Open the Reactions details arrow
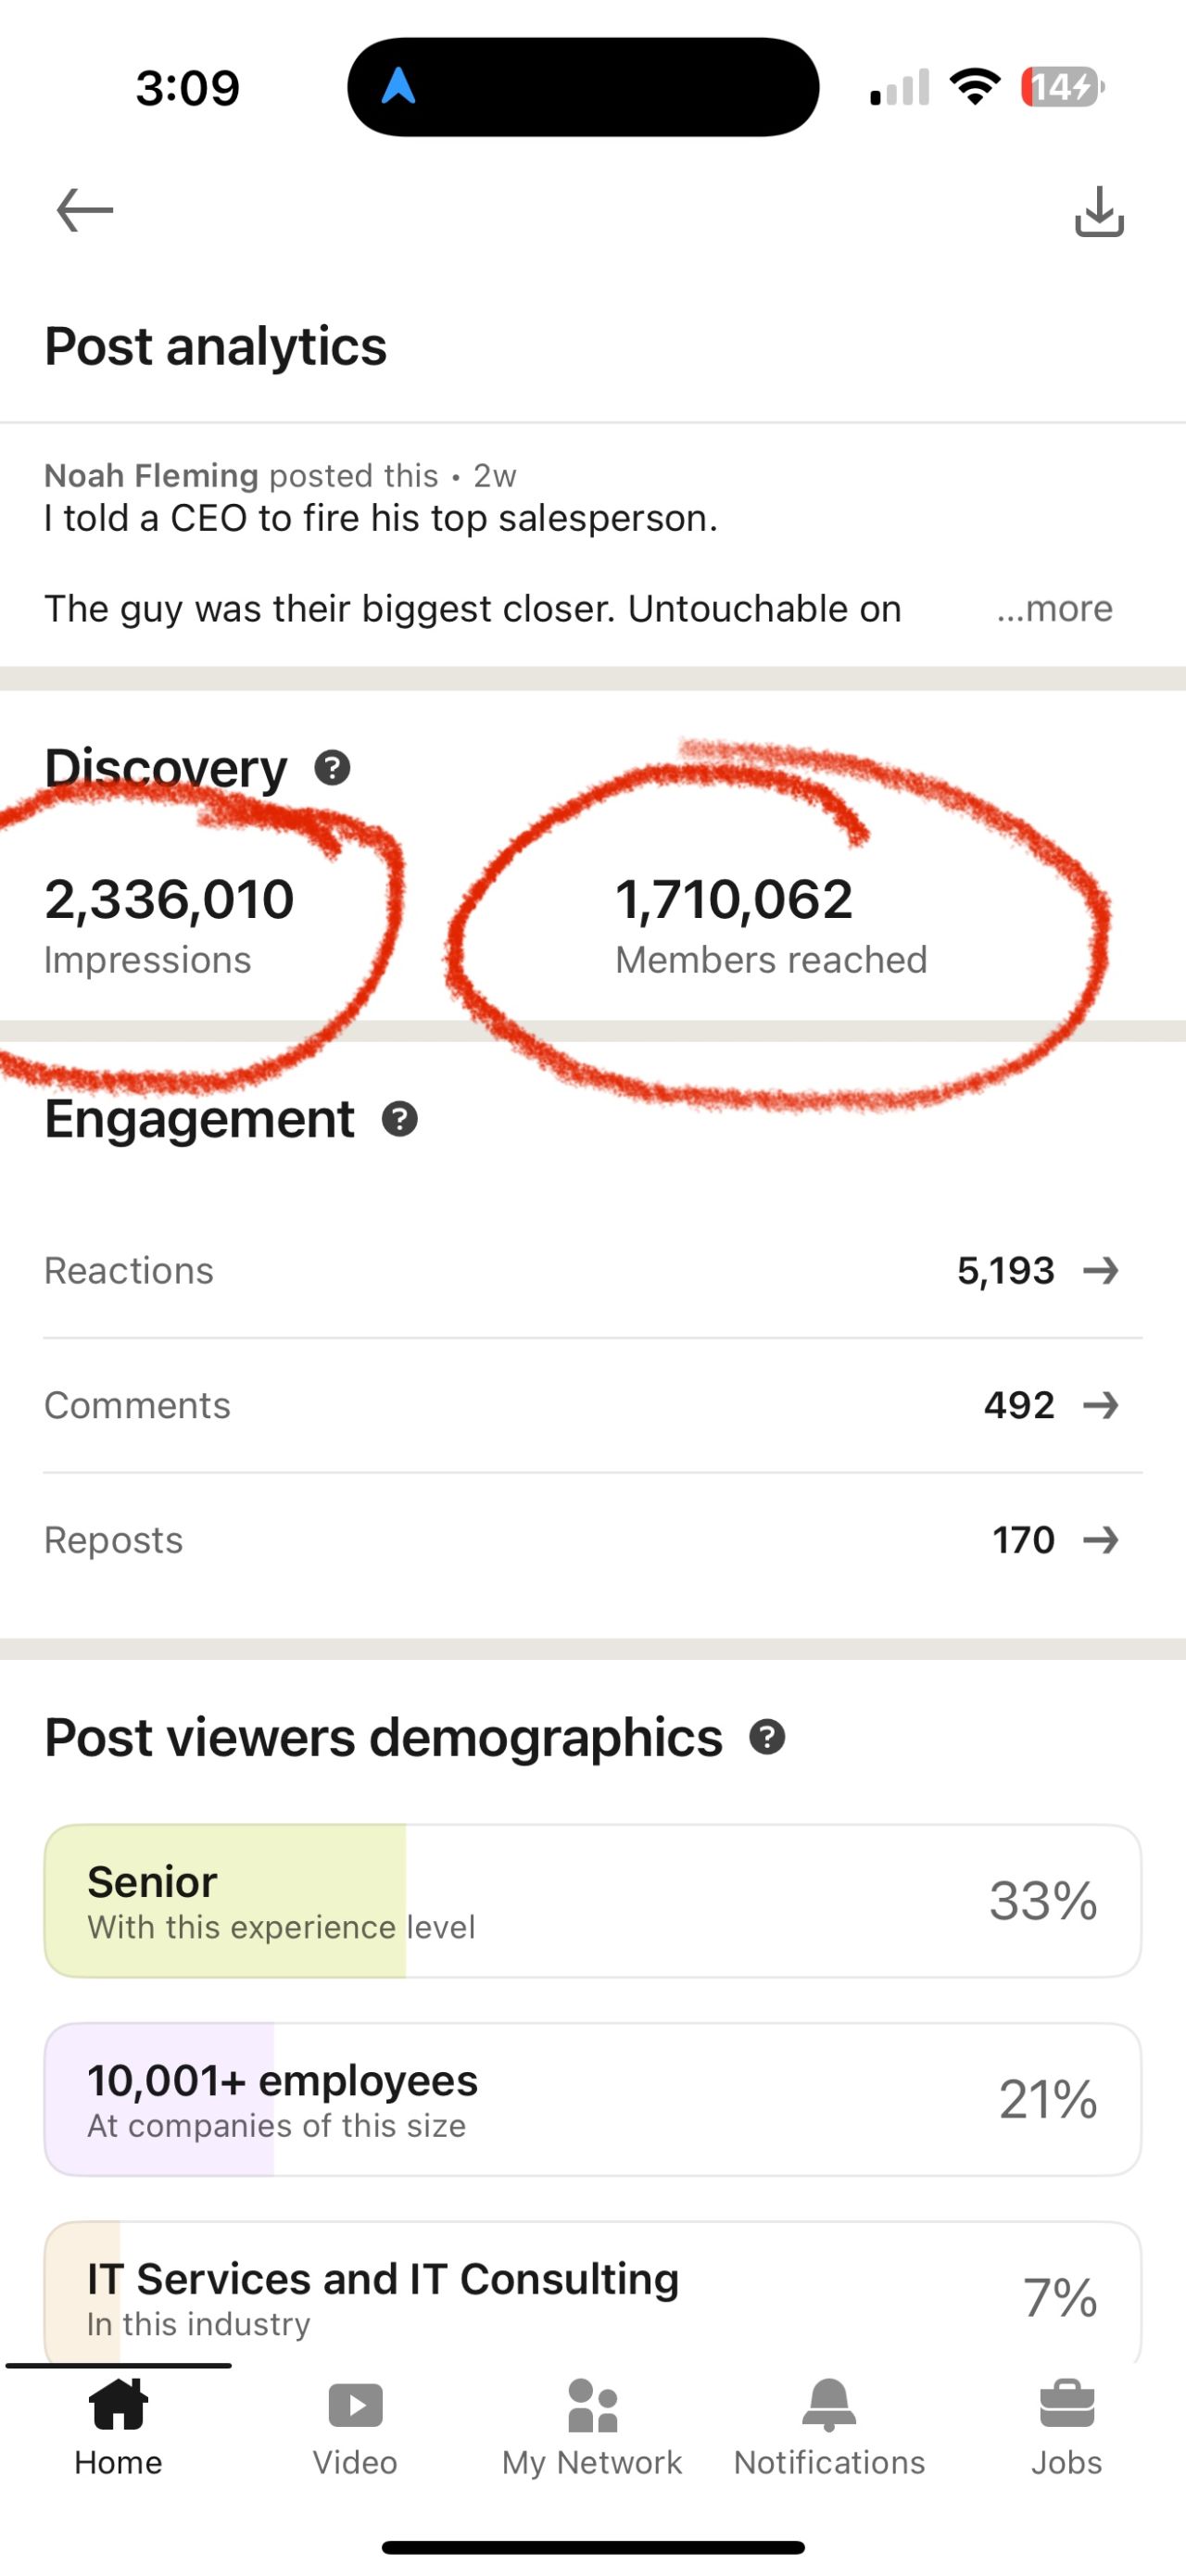 coord(1101,1271)
